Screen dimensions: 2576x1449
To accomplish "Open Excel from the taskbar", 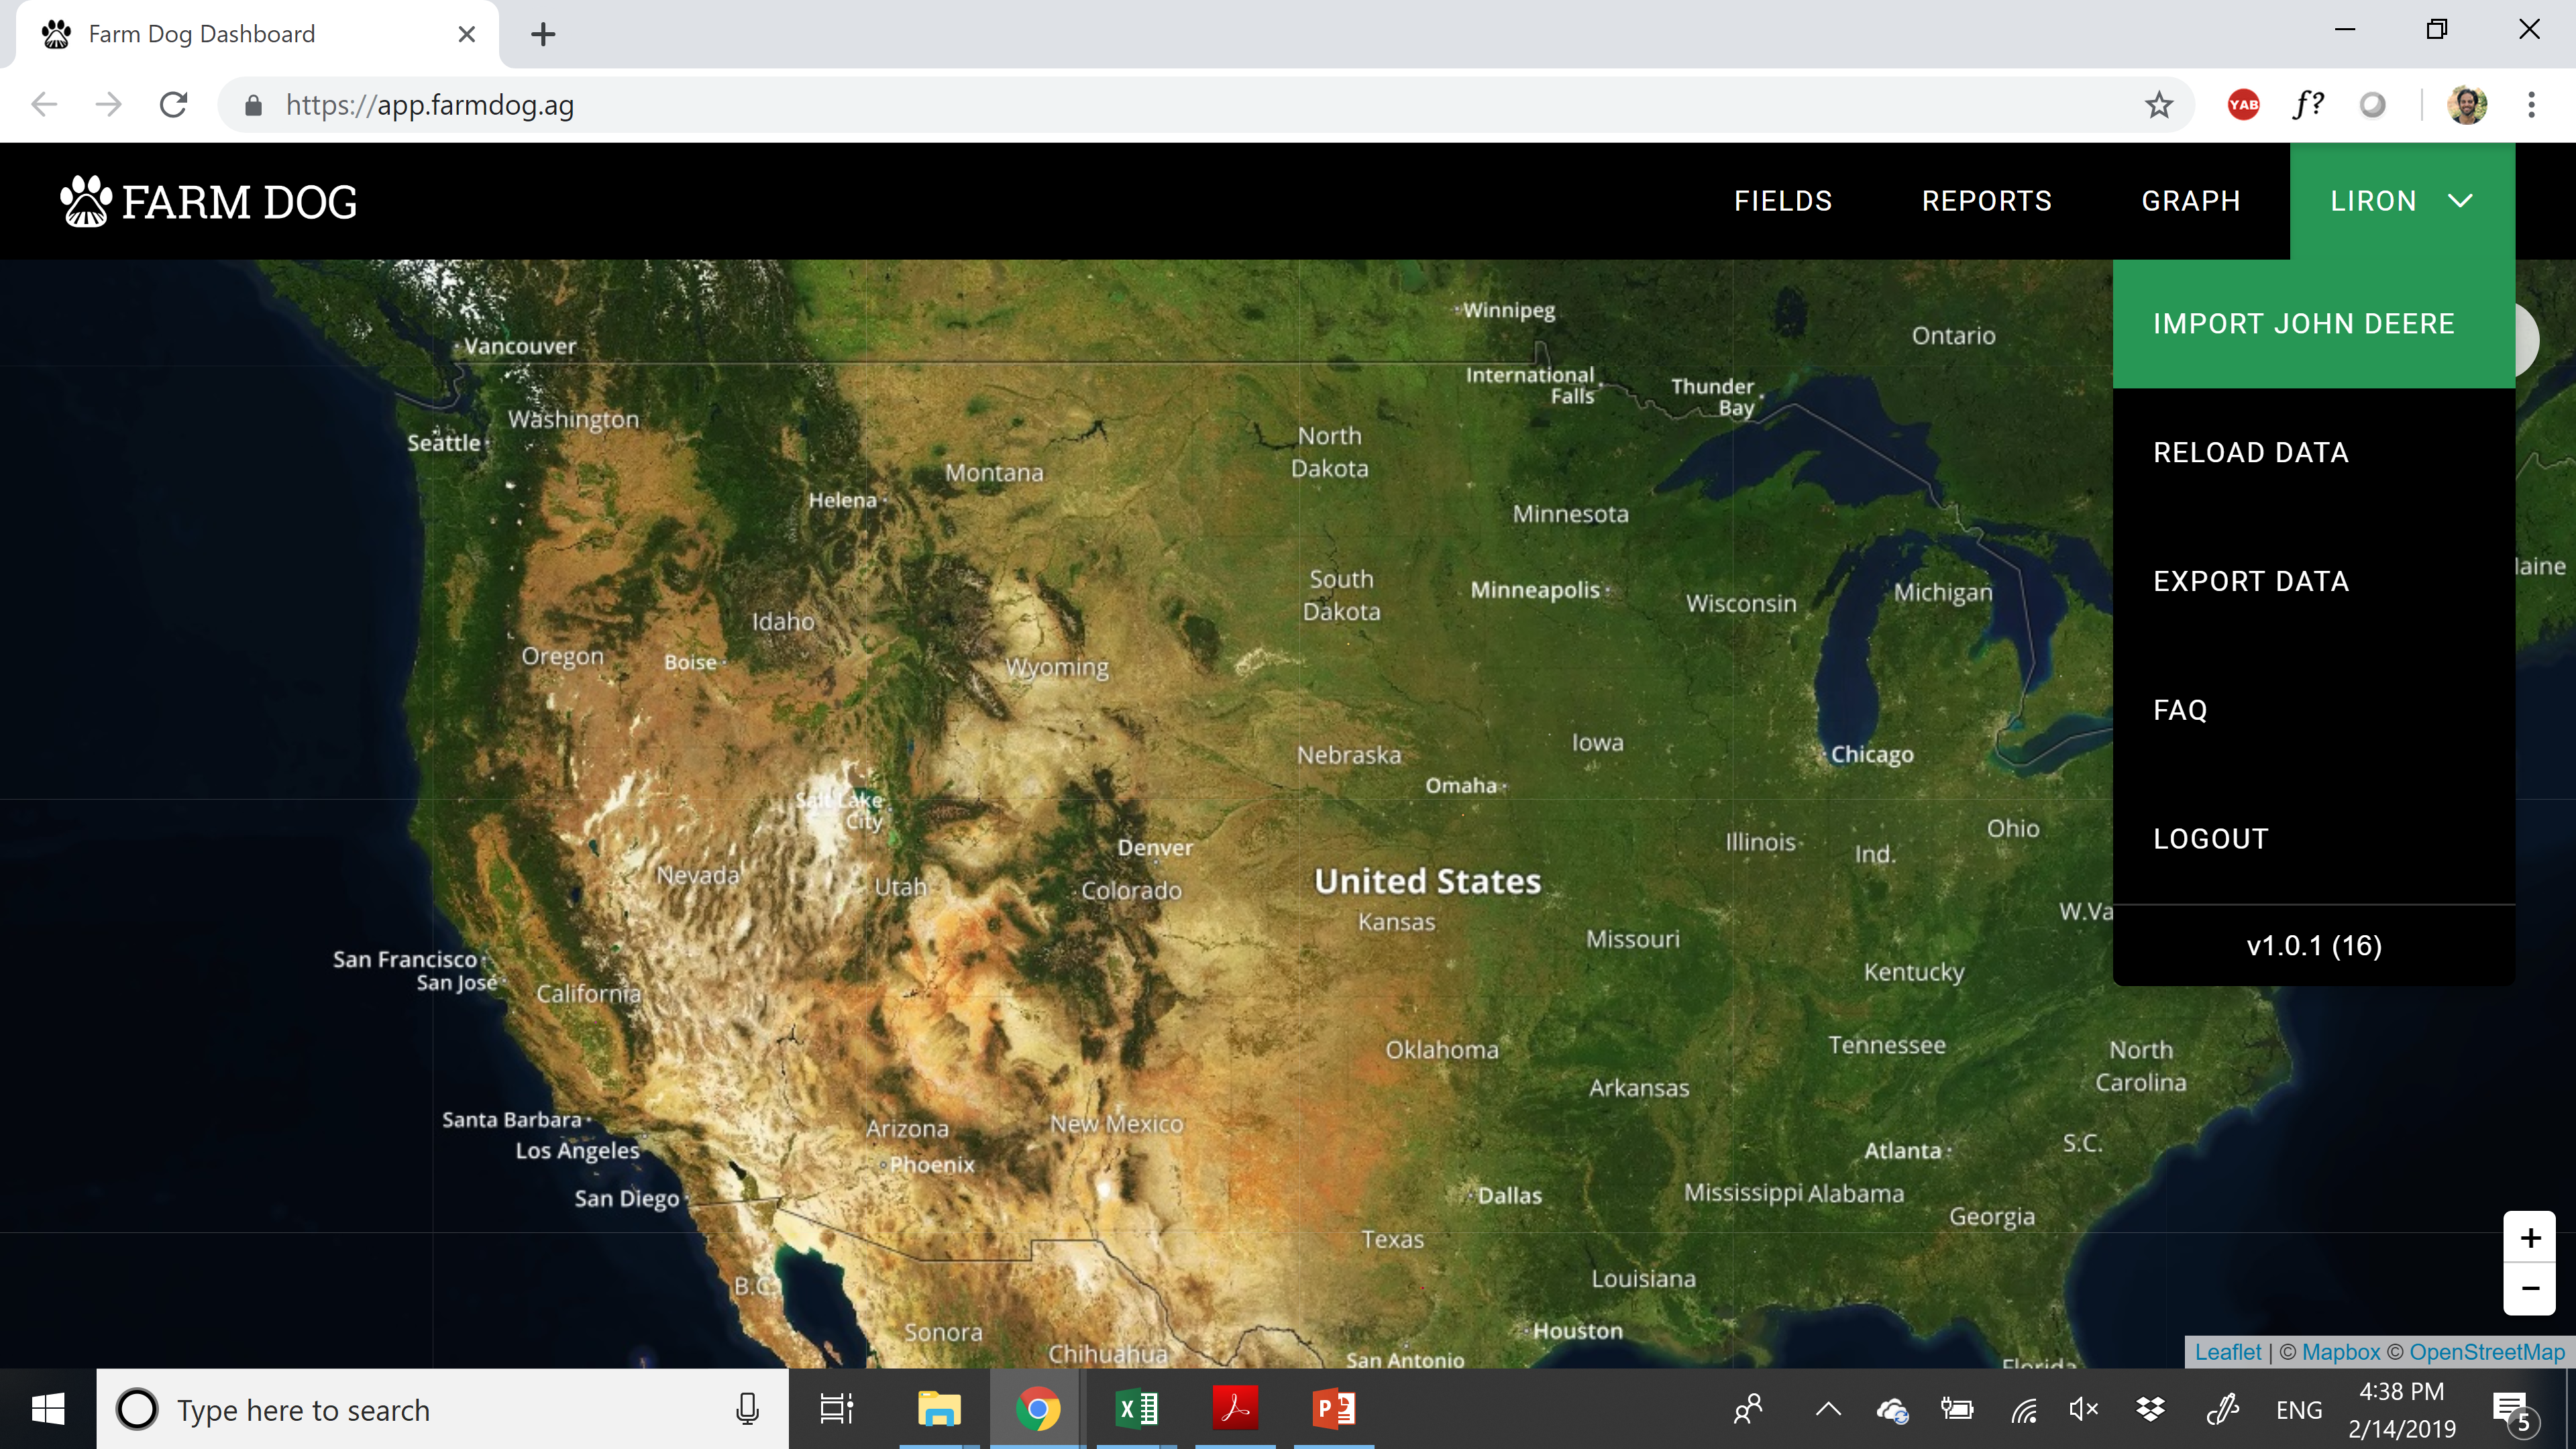I will point(1136,1409).
